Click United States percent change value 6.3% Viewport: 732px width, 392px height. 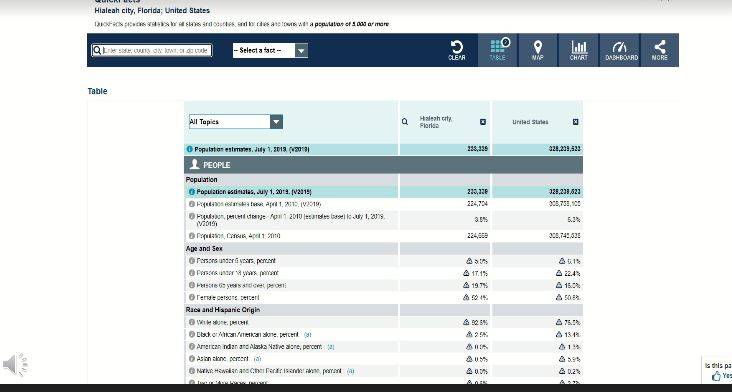[x=575, y=219]
